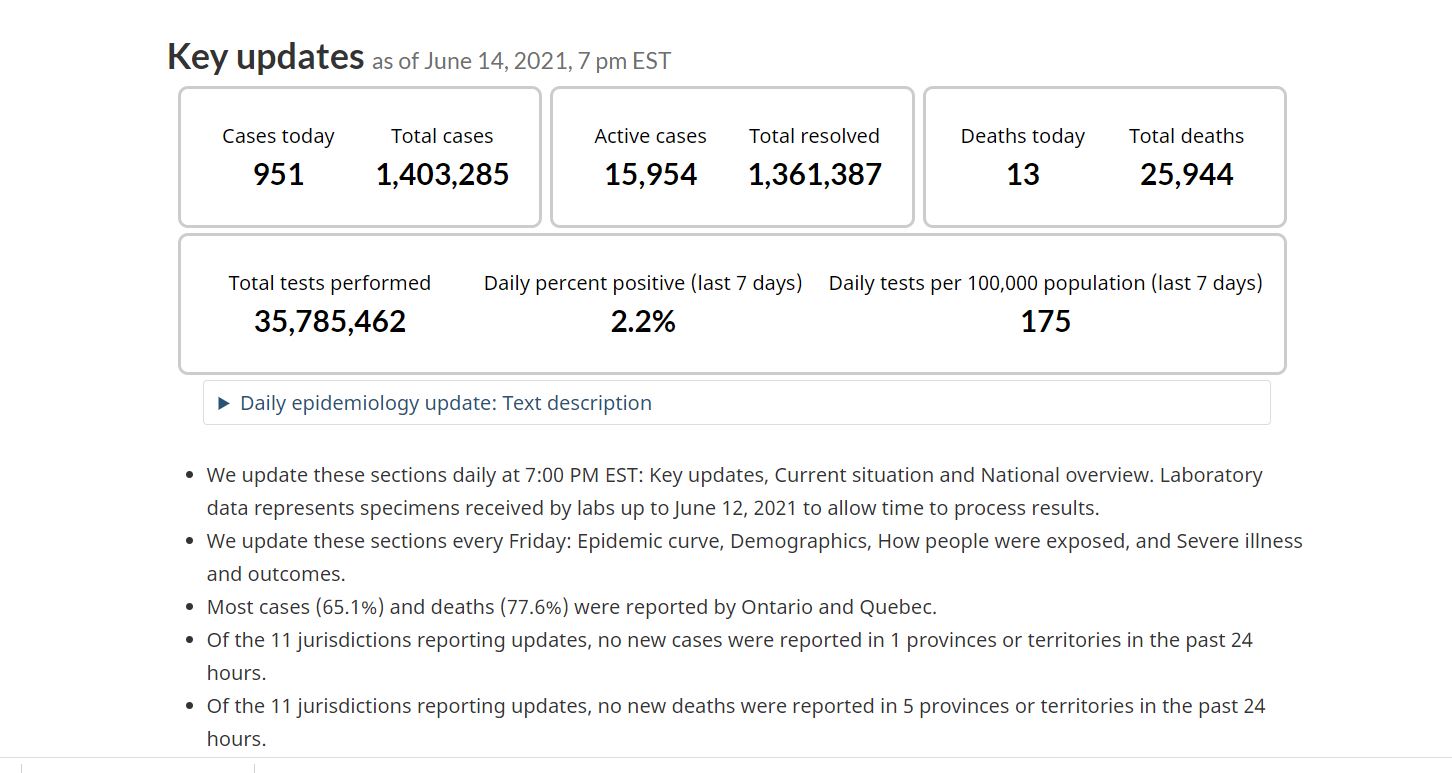Screen dimensions: 1452x773
Task: Click the Daily percent positive label
Action: 643,283
